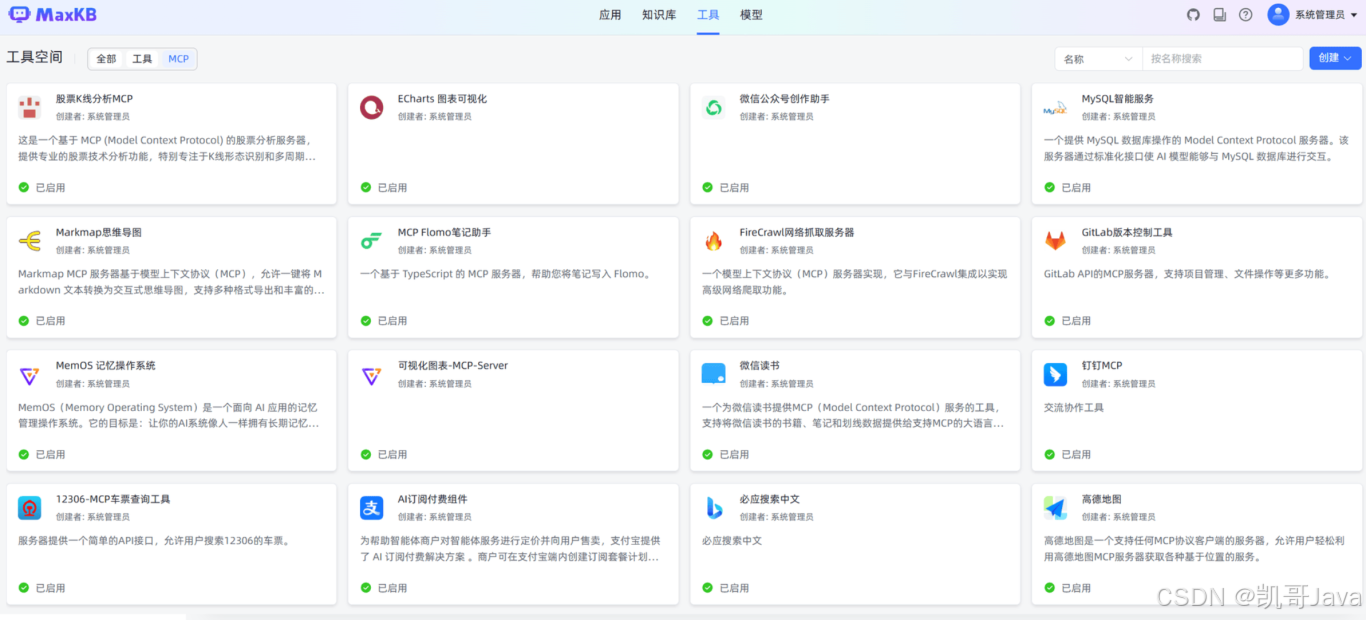Click the 股票K线分析MCP tool icon
This screenshot has width=1366, height=620.
30,107
